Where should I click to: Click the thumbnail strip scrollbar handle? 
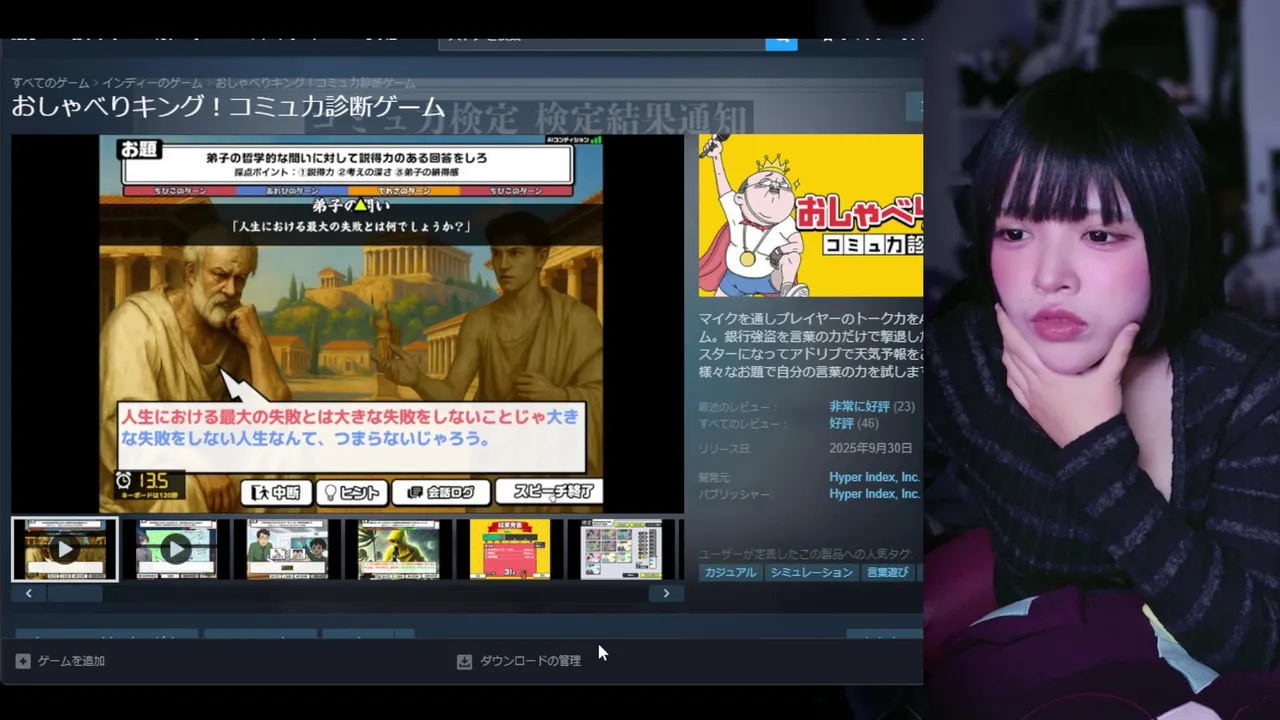click(x=75, y=594)
